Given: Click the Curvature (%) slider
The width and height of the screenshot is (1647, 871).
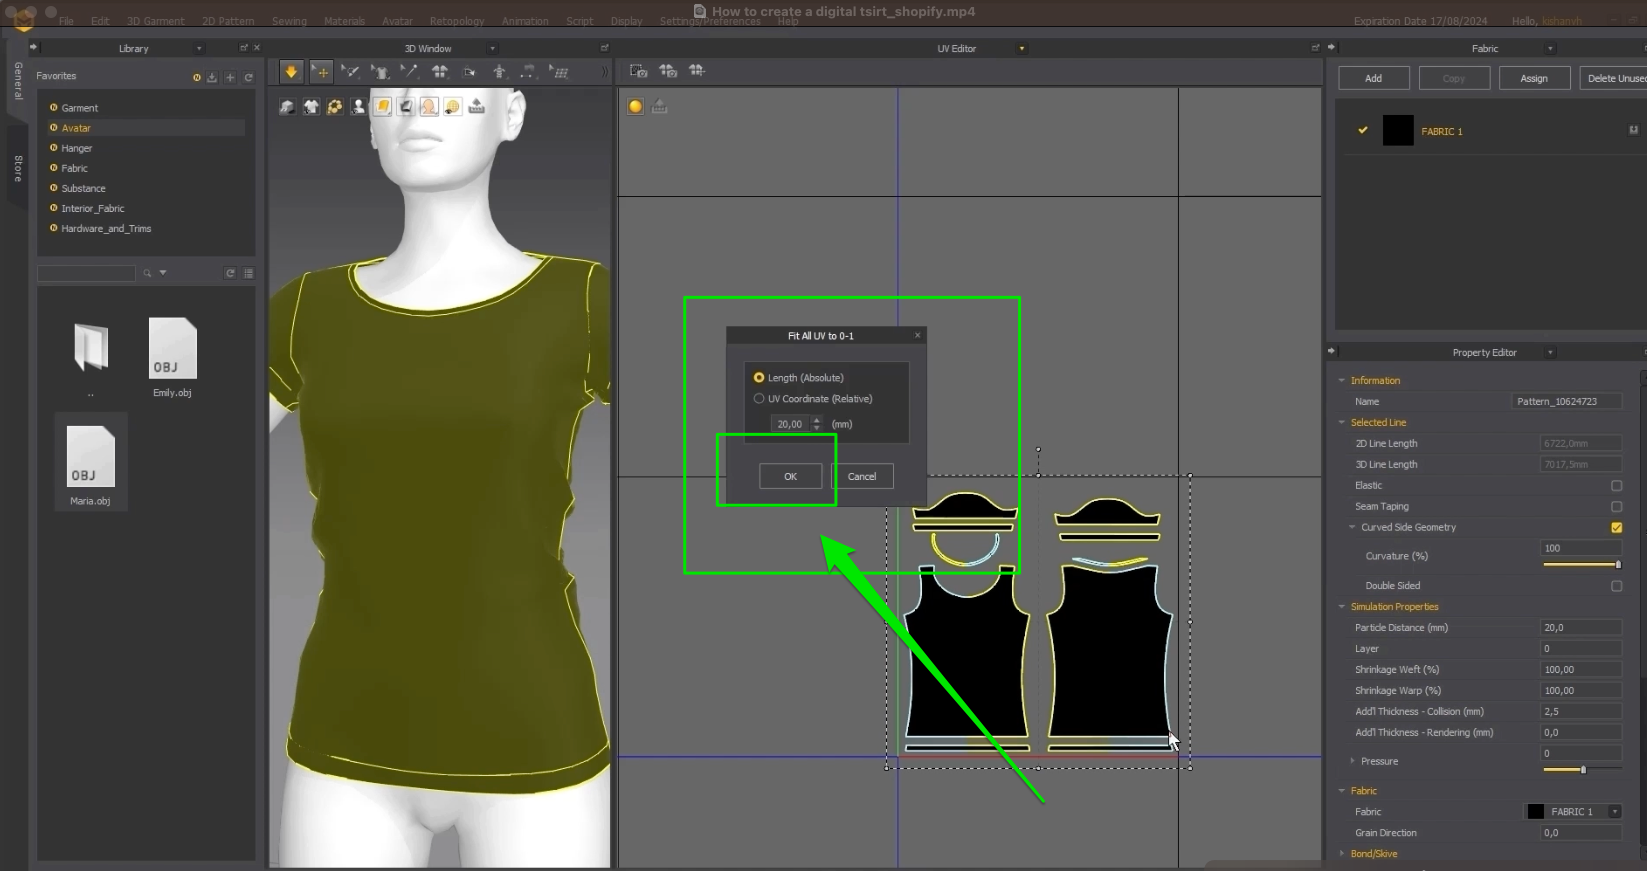Looking at the screenshot, I should click(1581, 565).
